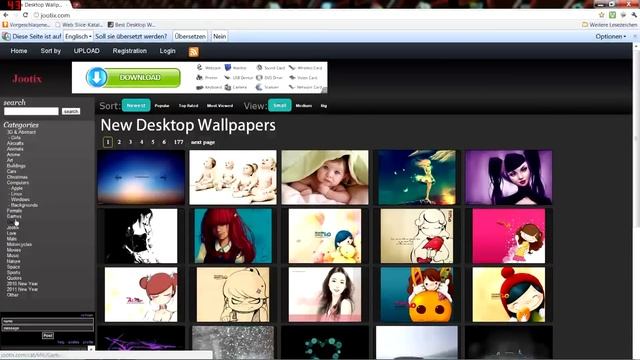
Task: Open the 2011 New Year category
Action: (x=22, y=289)
